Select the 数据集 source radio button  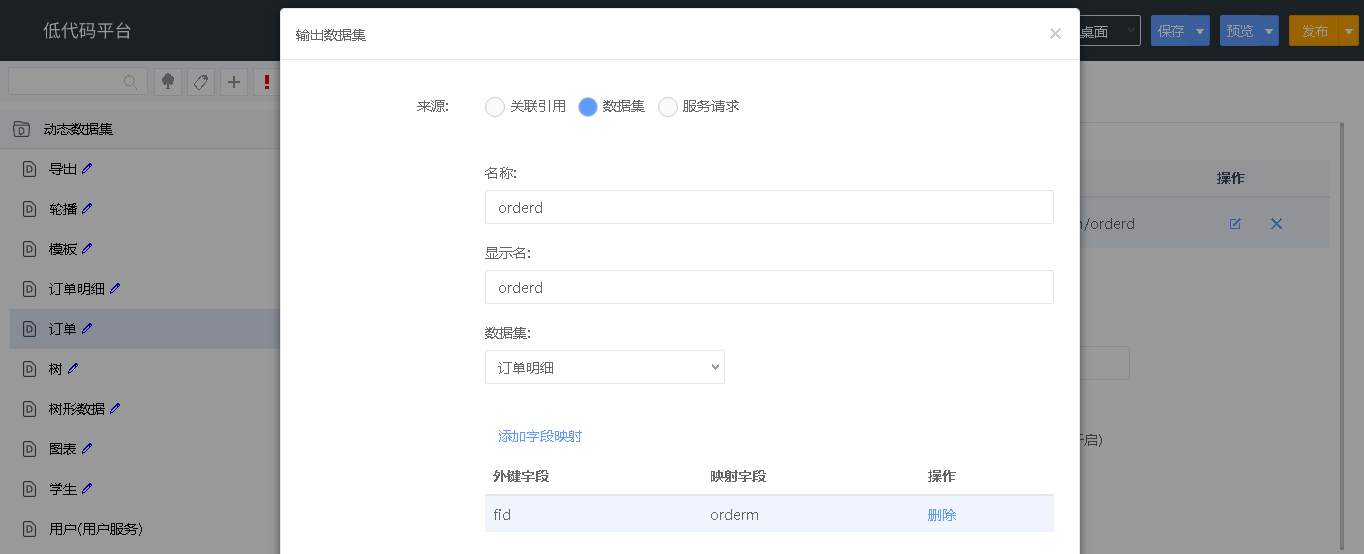[x=588, y=107]
